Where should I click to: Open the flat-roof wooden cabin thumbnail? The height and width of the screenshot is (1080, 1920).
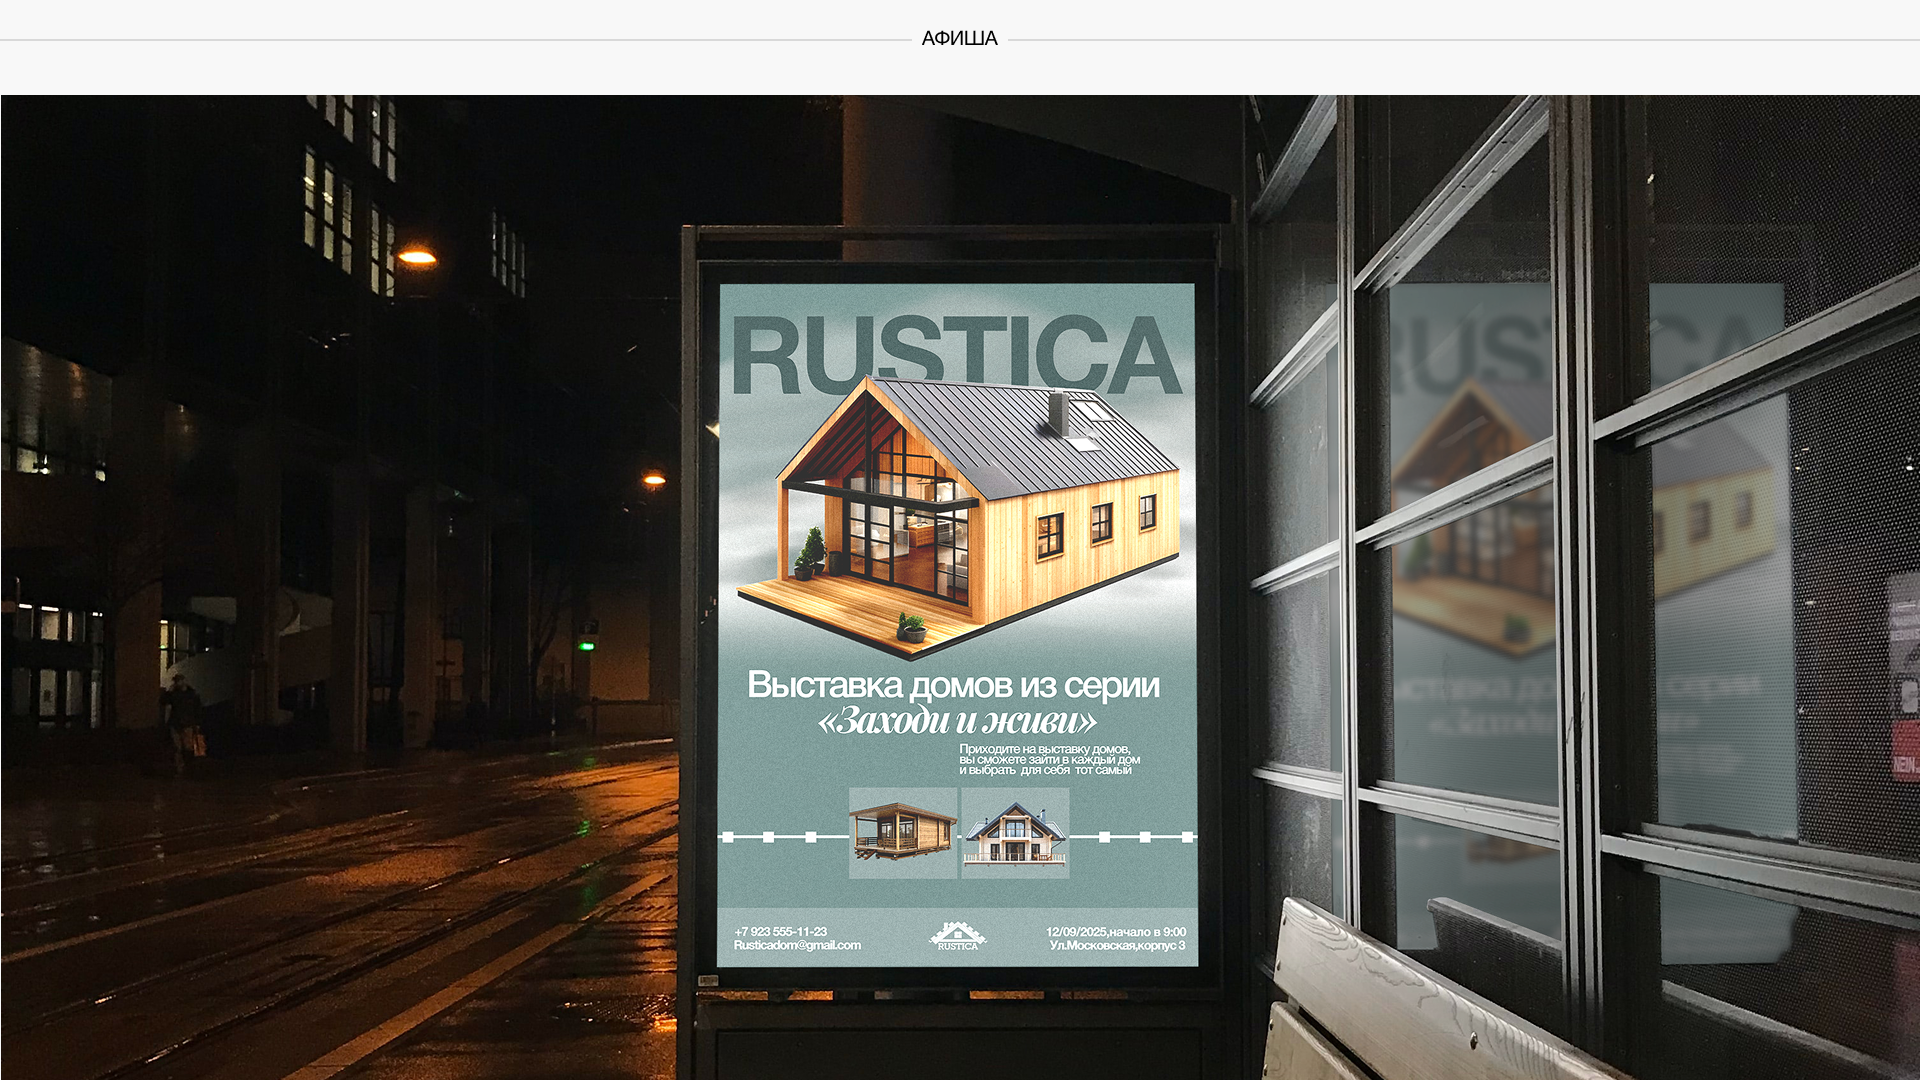pos(903,832)
